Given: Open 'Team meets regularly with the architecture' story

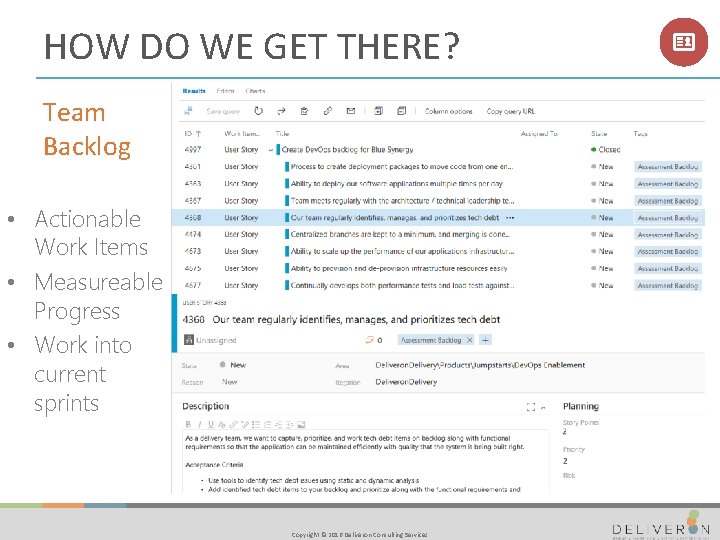Looking at the screenshot, I should coord(402,201).
